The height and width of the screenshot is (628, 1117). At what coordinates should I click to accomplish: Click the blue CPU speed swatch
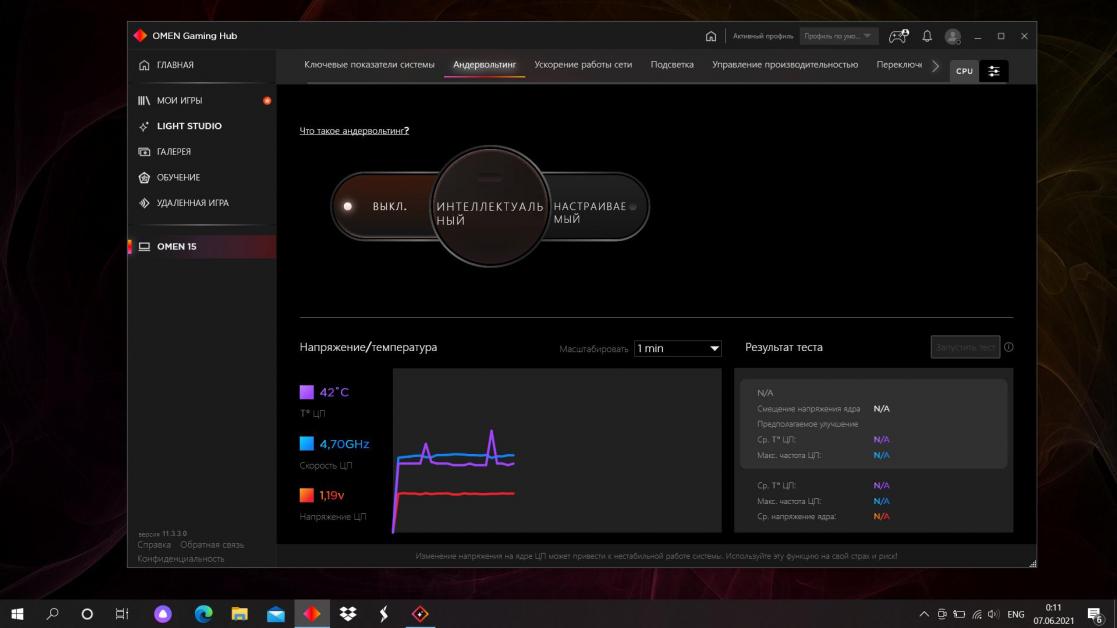(306, 444)
